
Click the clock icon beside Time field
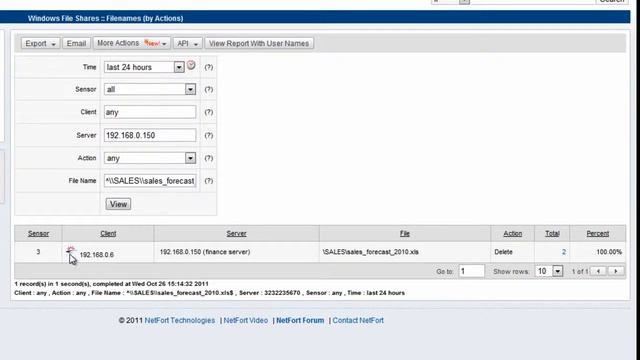[191, 65]
